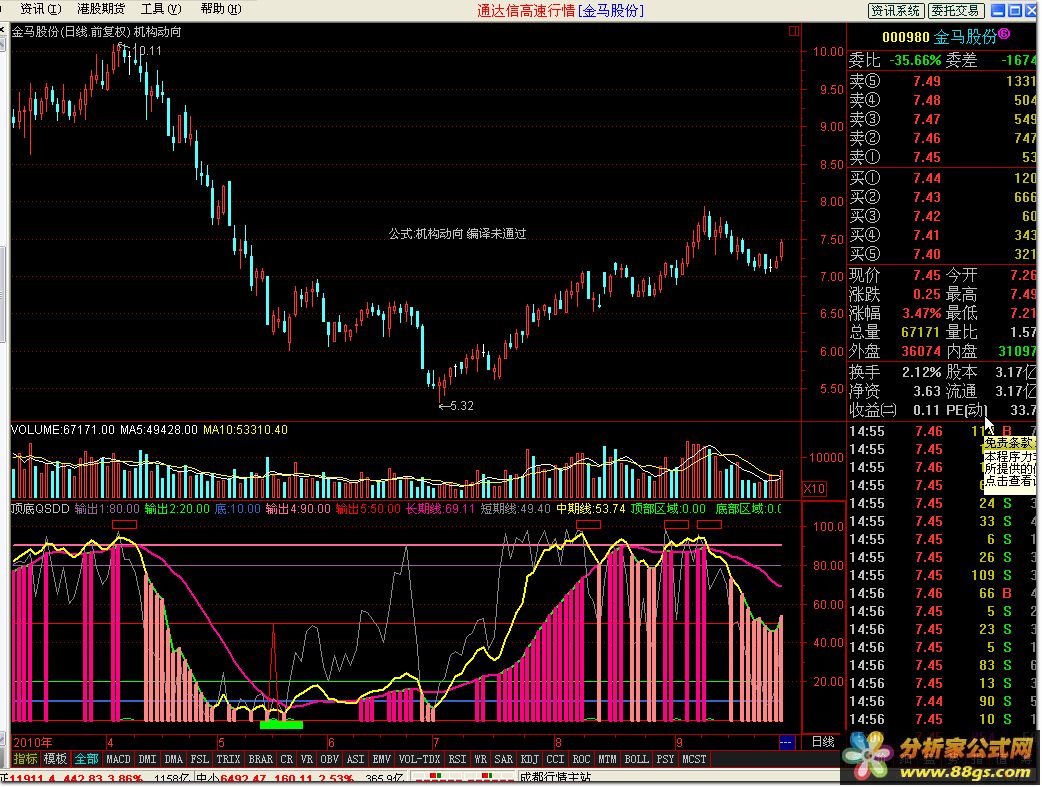
Task: Click the 委比 -35.66% value
Action: click(x=915, y=60)
